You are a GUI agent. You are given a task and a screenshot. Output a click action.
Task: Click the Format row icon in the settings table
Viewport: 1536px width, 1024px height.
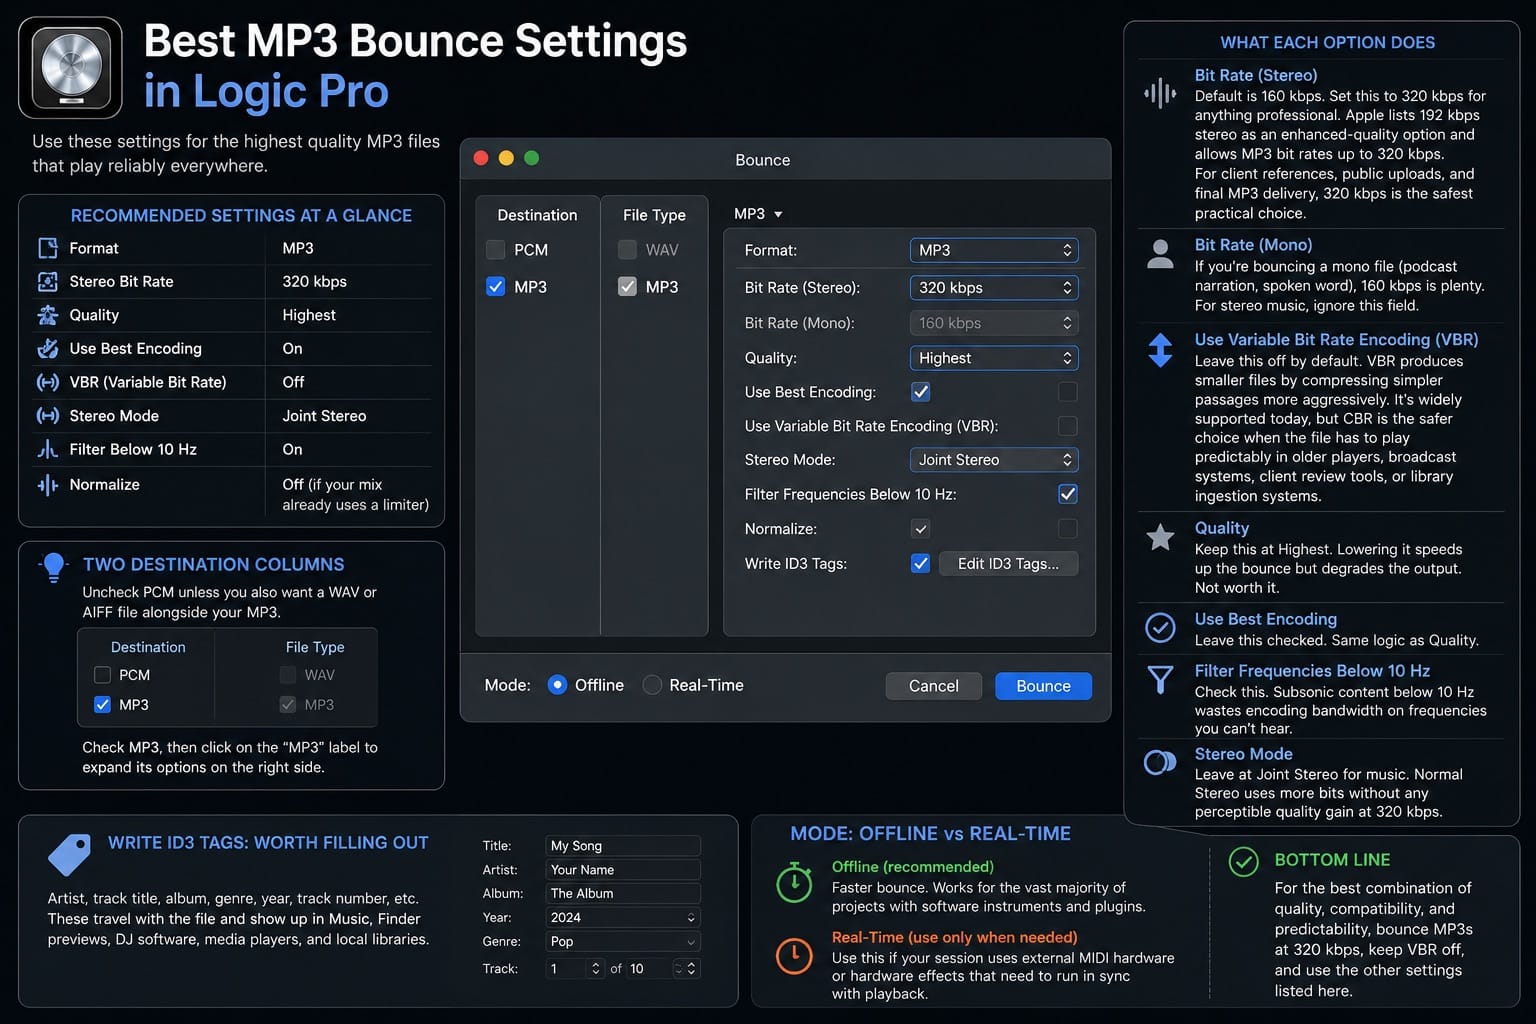pos(47,248)
